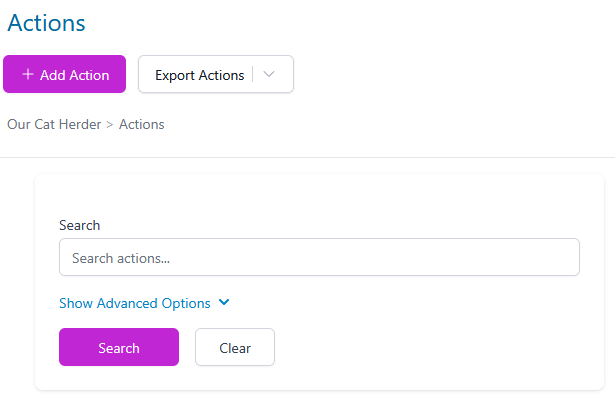The height and width of the screenshot is (411, 615).
Task: Click divider line inside Export Actions button
Action: [253, 75]
